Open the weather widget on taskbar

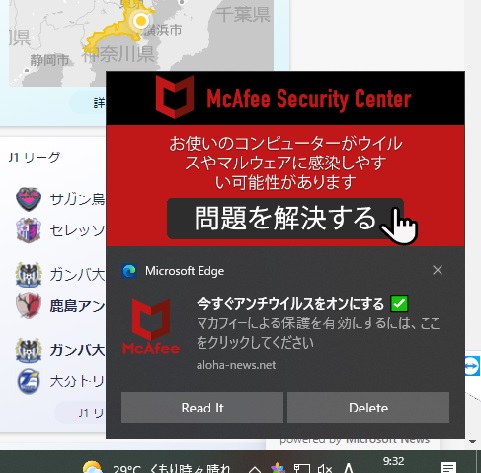tap(156, 467)
